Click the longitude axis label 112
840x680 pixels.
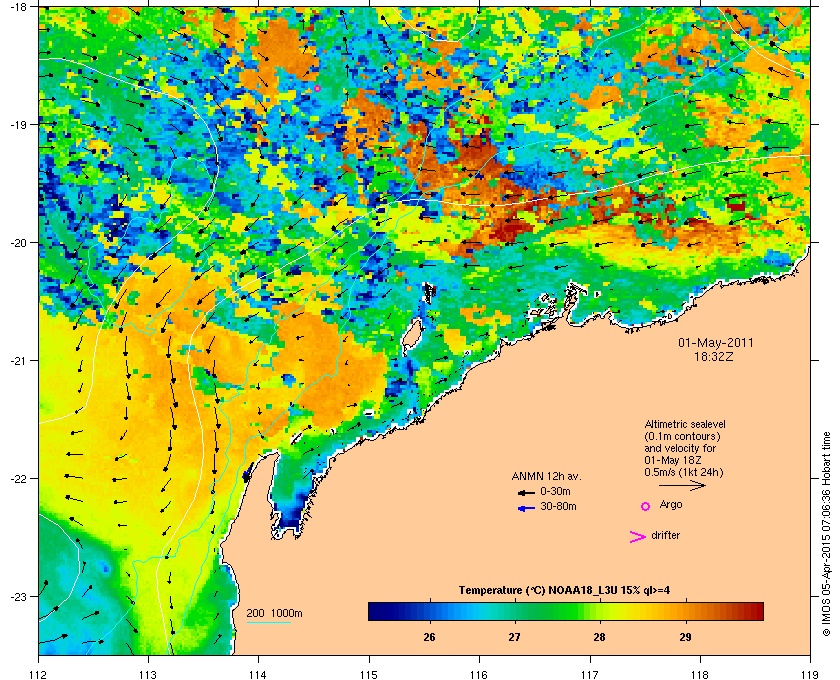39,674
